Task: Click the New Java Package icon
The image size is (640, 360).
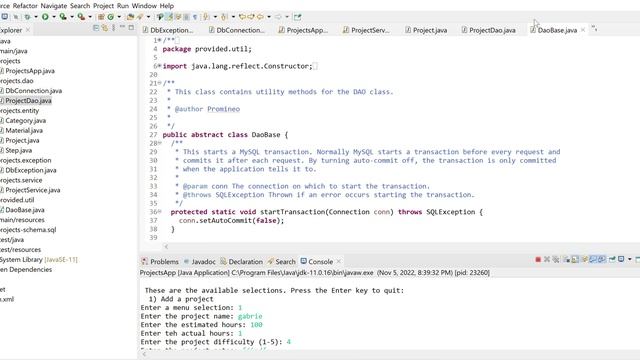Action: [100, 17]
